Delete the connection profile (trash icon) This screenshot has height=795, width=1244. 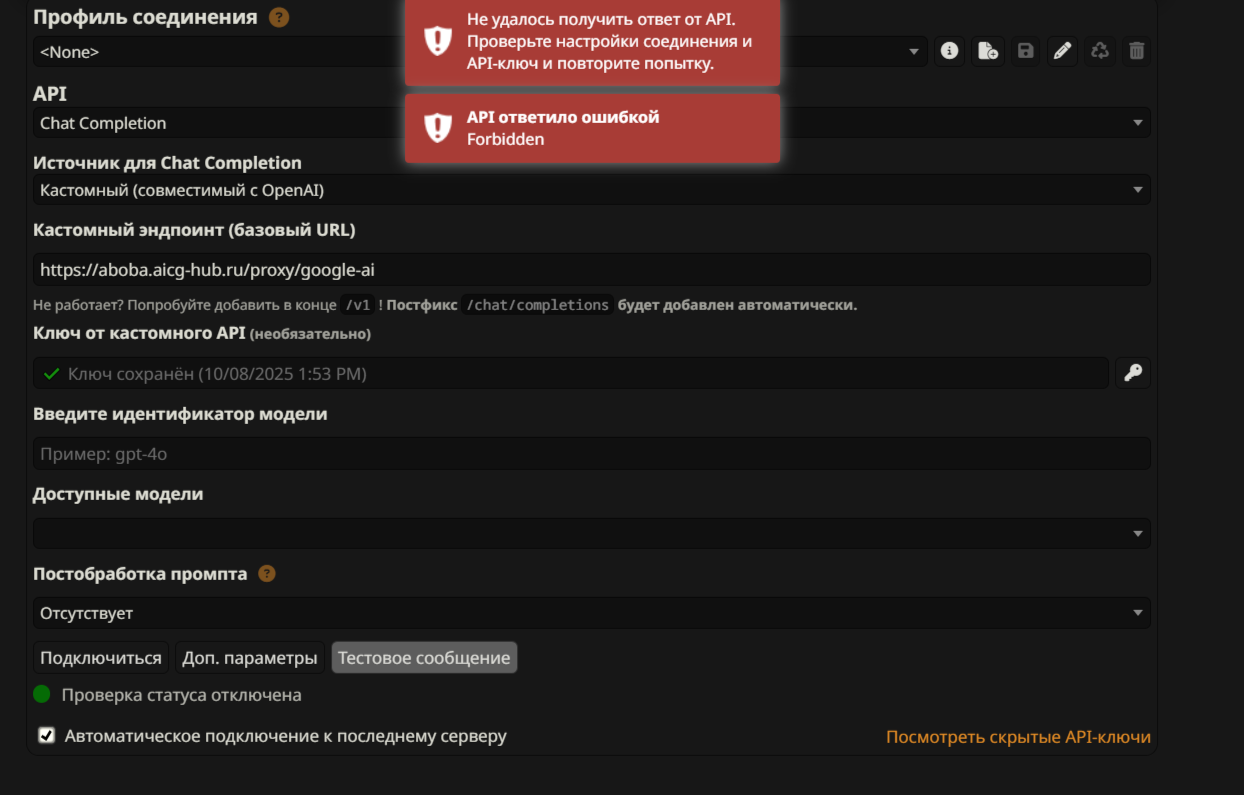point(1136,51)
